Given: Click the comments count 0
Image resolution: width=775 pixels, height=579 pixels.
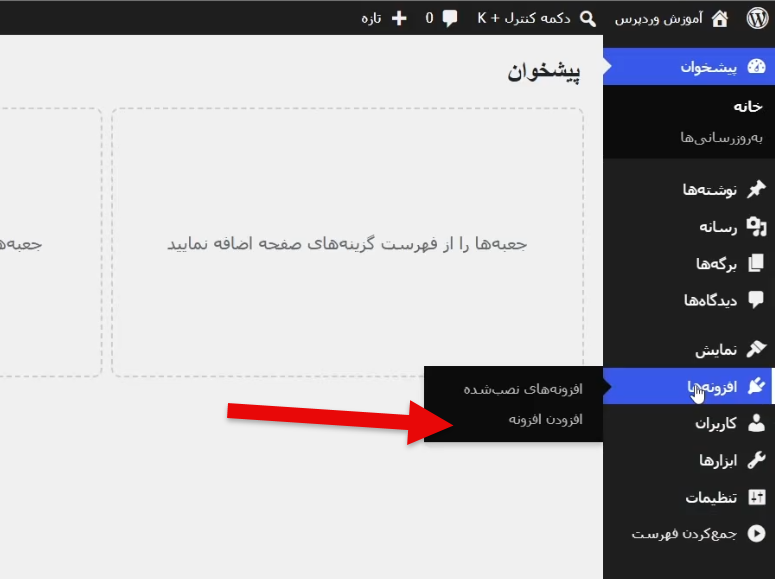Looking at the screenshot, I should 430,18.
